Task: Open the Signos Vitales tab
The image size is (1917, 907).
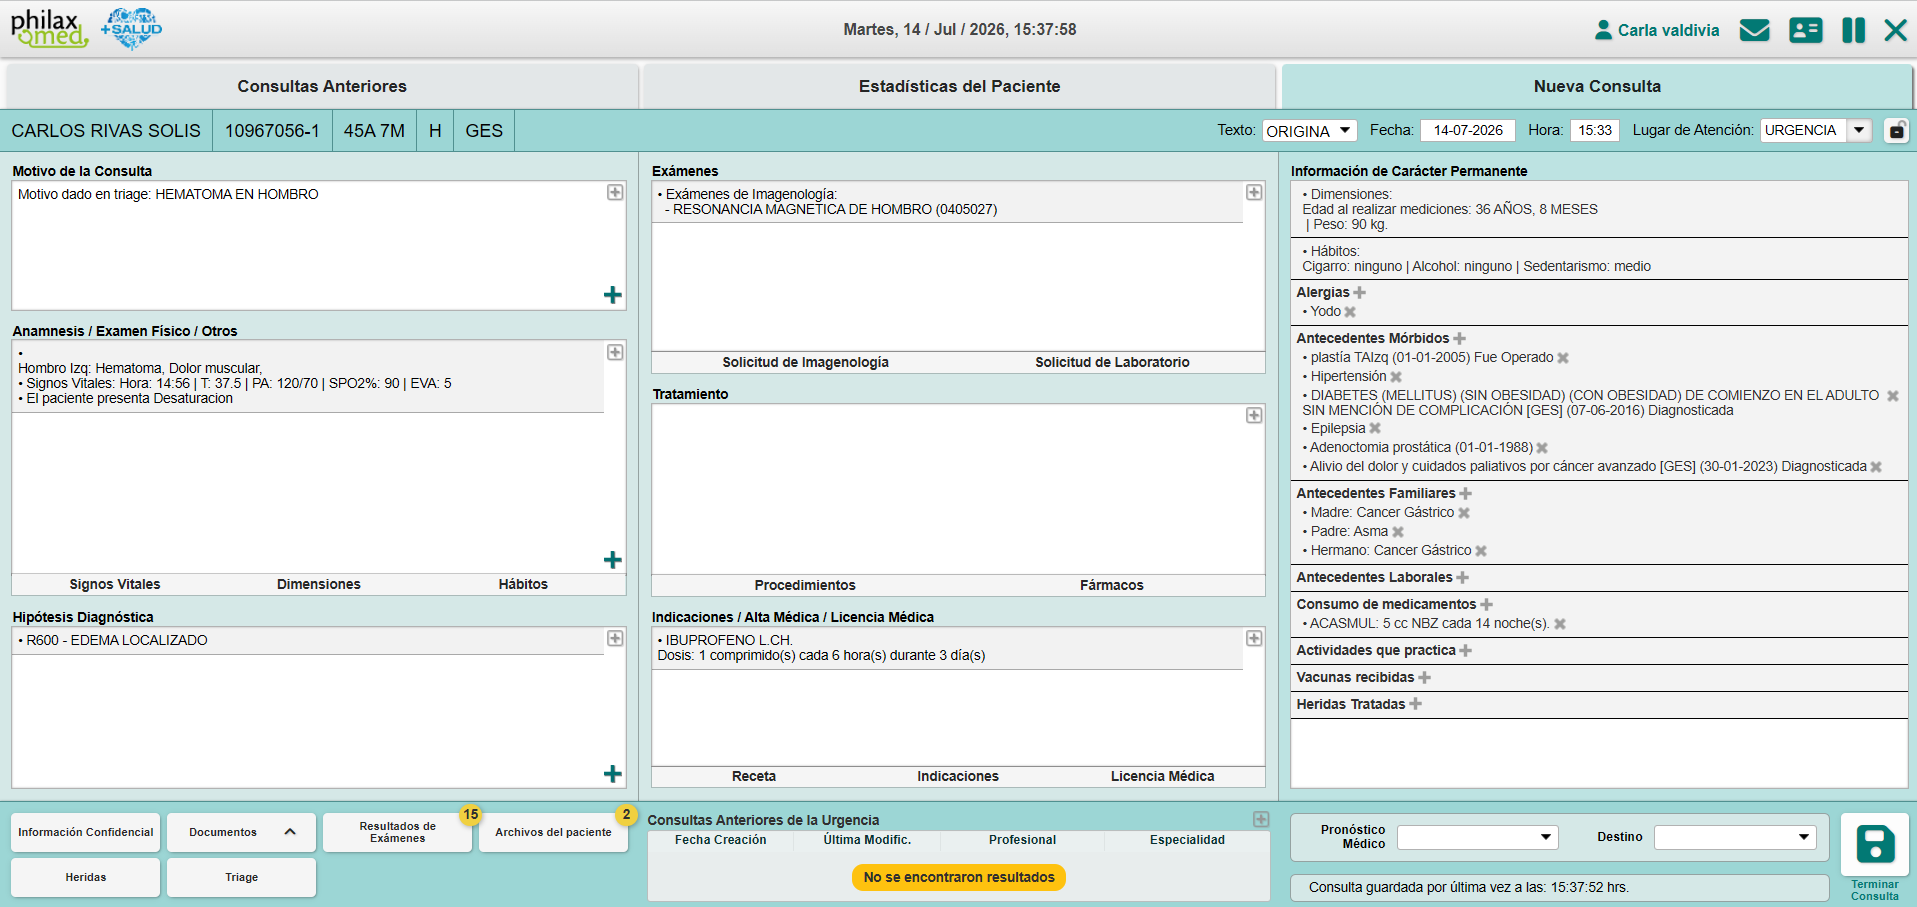Action: (x=115, y=584)
